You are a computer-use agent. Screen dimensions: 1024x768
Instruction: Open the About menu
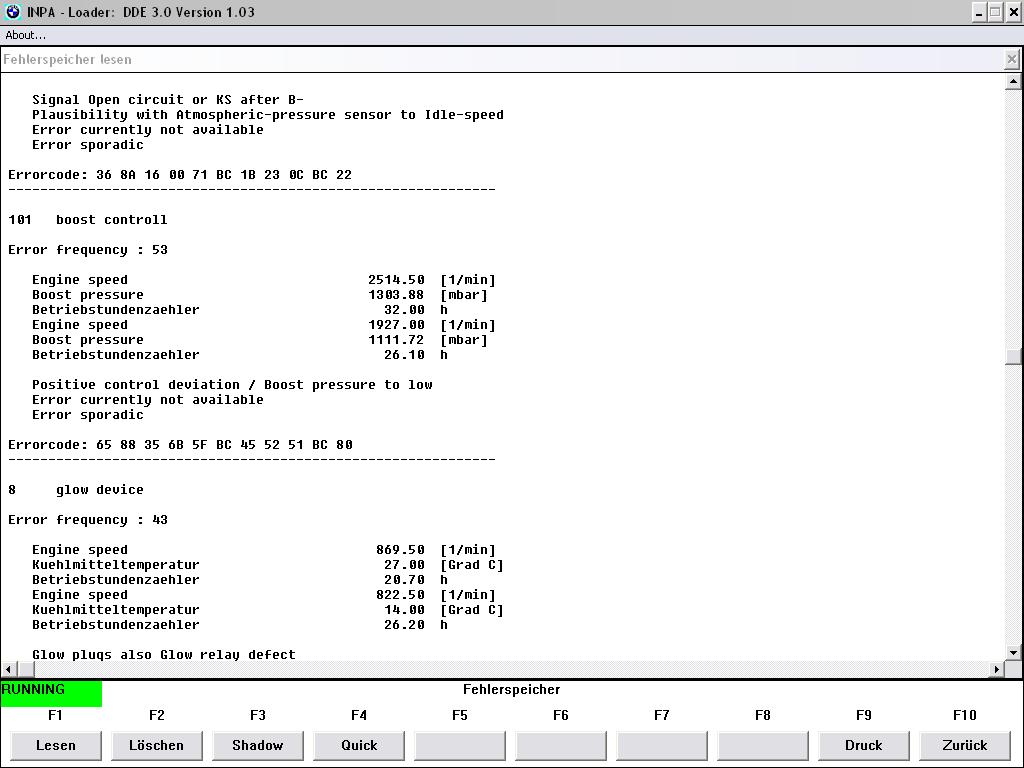point(26,35)
